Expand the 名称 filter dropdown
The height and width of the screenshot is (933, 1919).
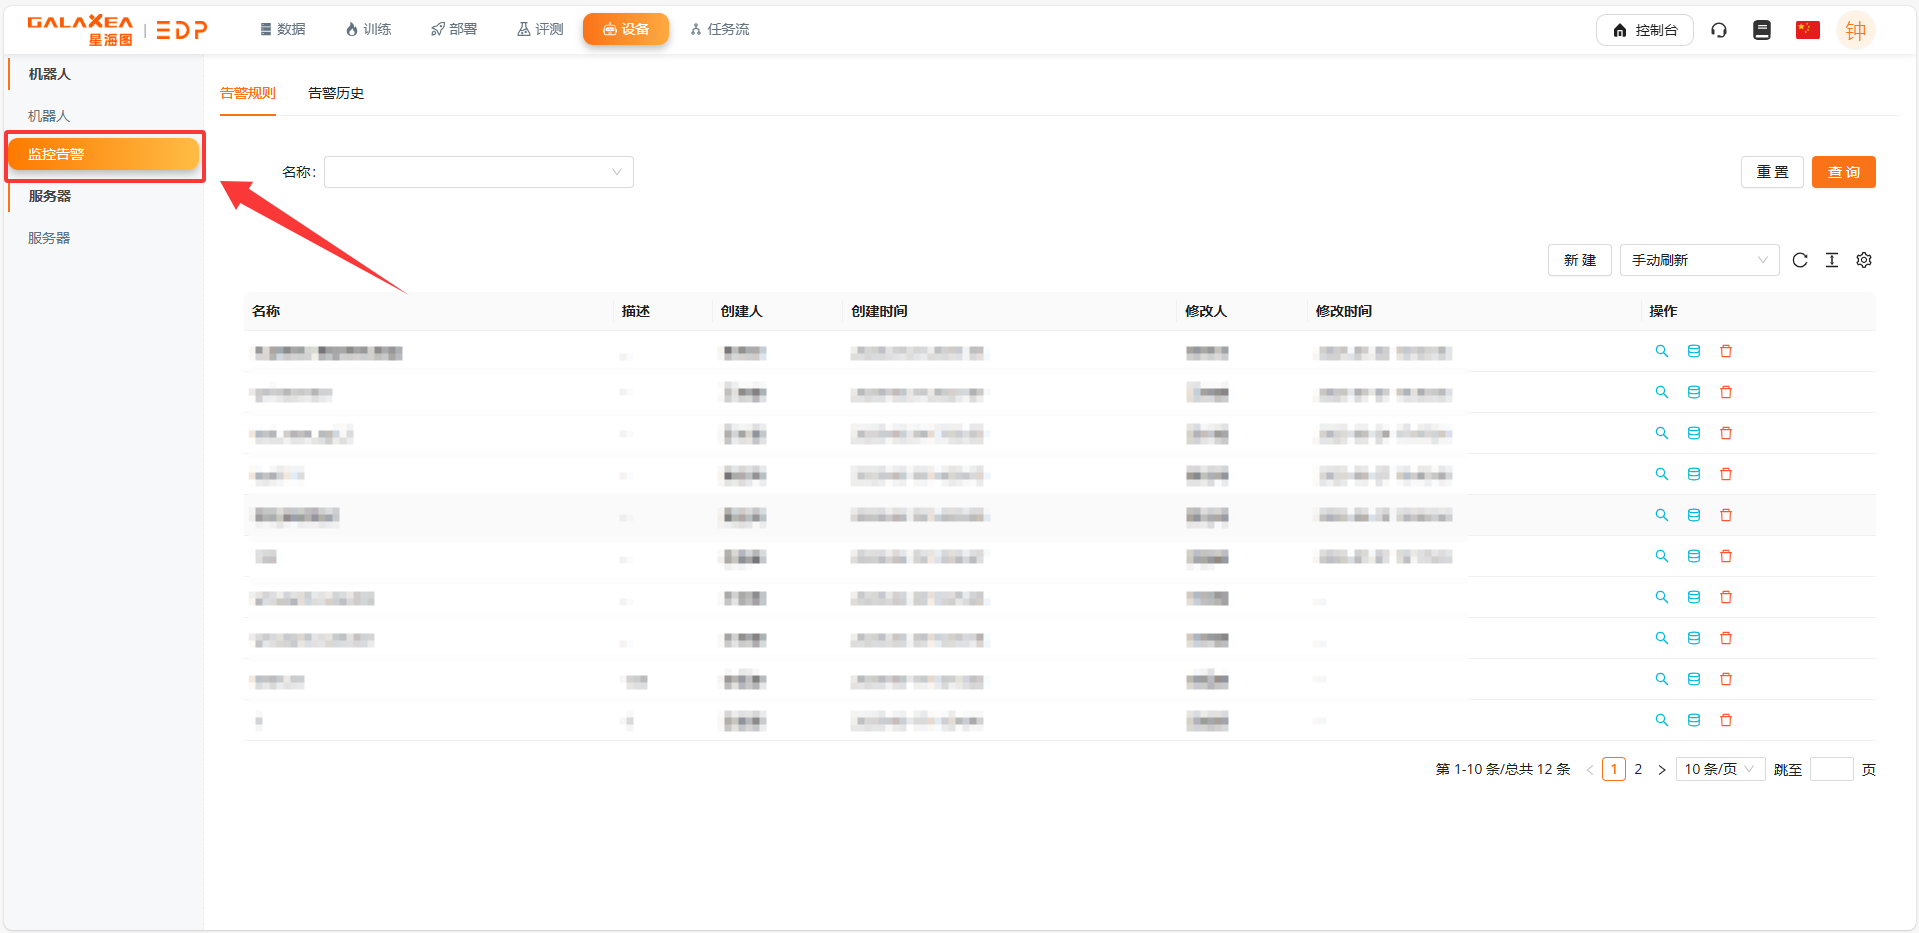478,172
